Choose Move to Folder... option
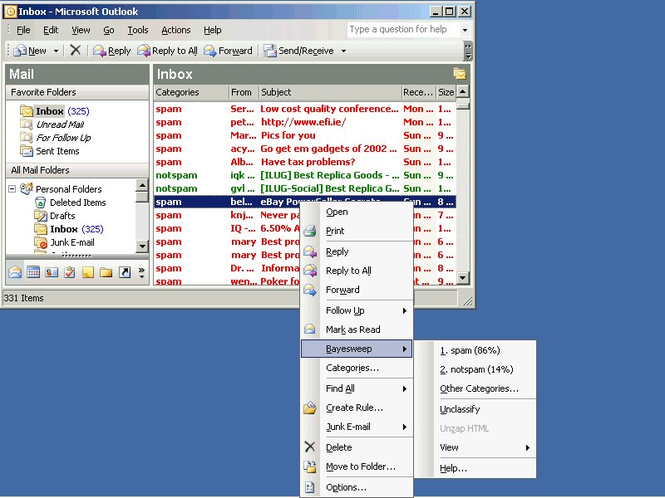This screenshot has height=498, width=665. coord(357,467)
